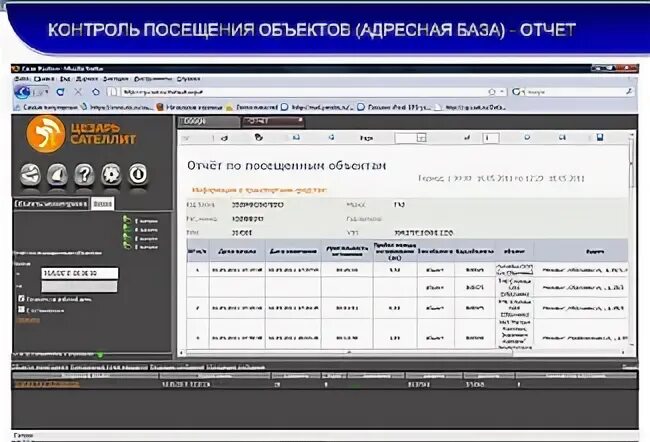Click the third column header of the report table
The height and width of the screenshot is (442, 650).
293,251
